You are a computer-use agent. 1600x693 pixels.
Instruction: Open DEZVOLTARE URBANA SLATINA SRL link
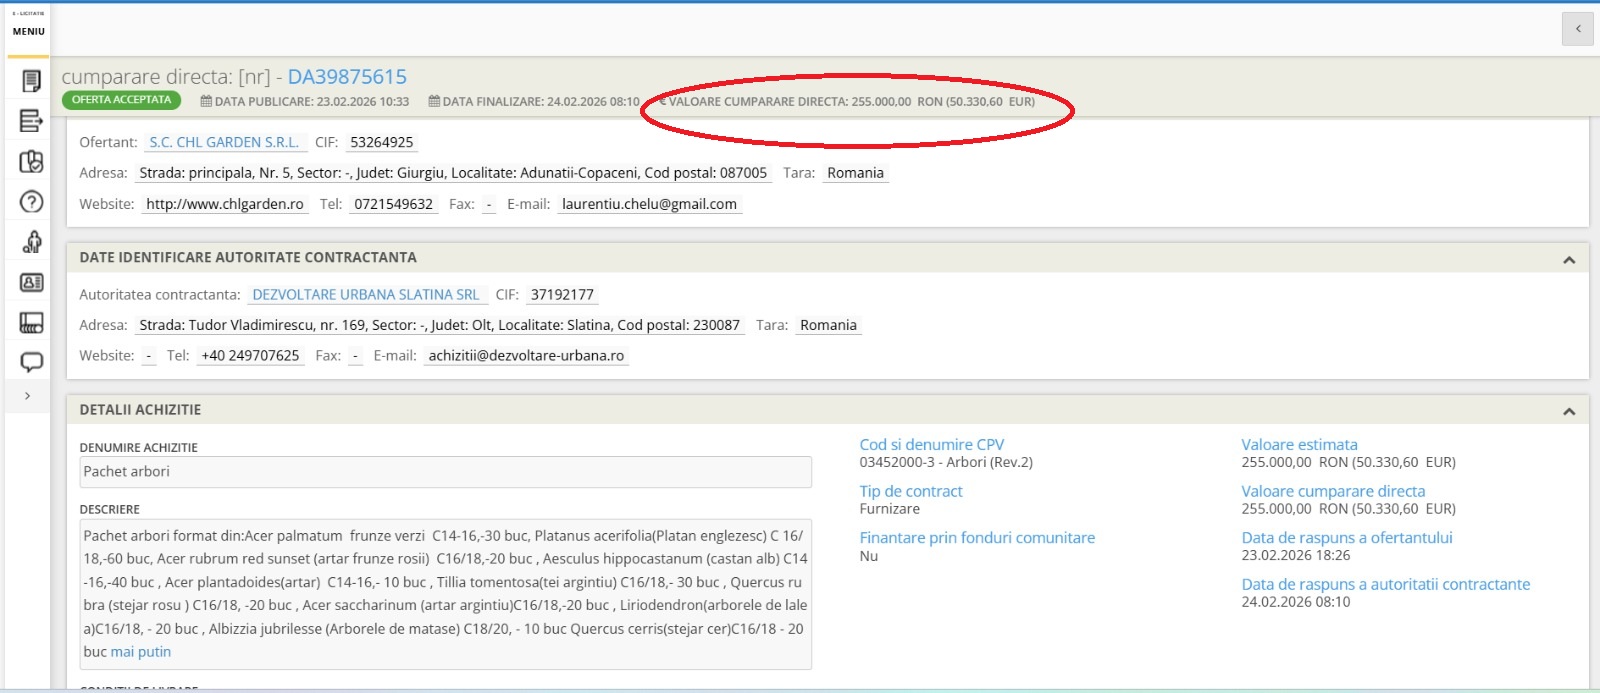(366, 295)
